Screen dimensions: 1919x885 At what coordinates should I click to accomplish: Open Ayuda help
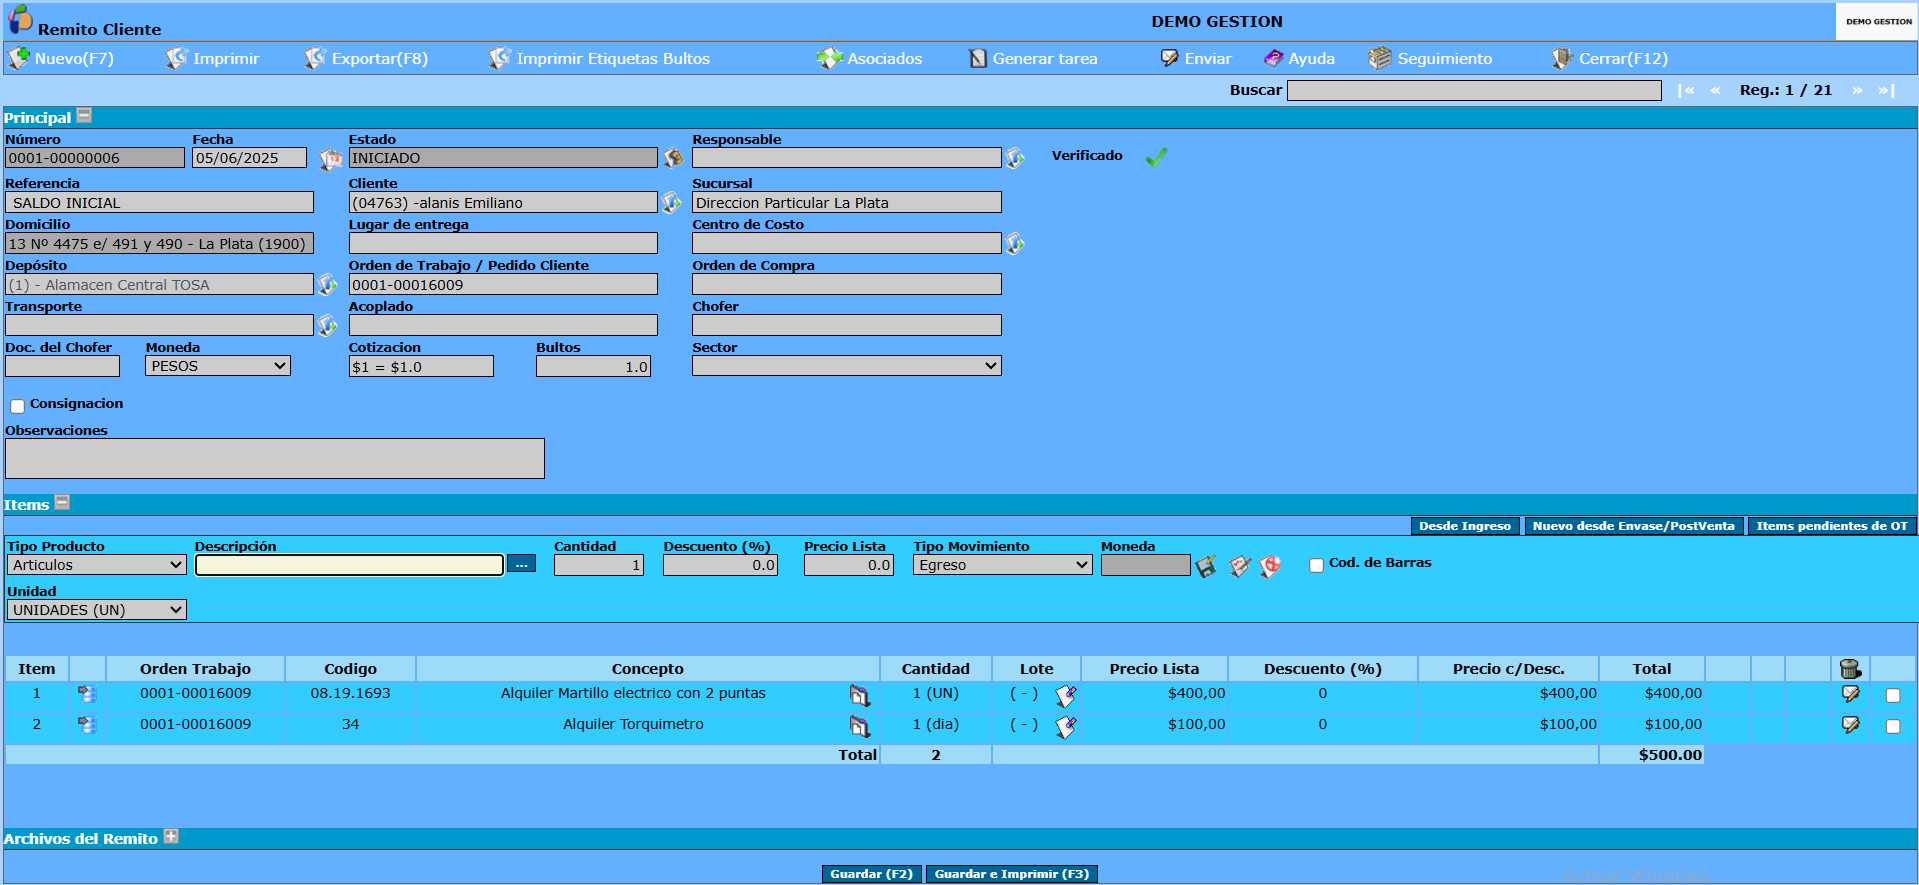1299,59
